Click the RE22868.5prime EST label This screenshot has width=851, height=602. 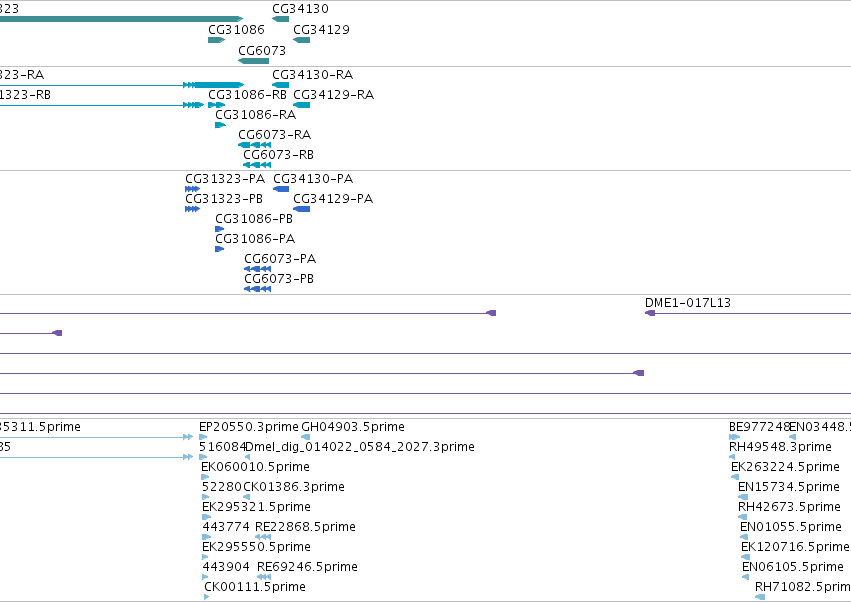306,527
